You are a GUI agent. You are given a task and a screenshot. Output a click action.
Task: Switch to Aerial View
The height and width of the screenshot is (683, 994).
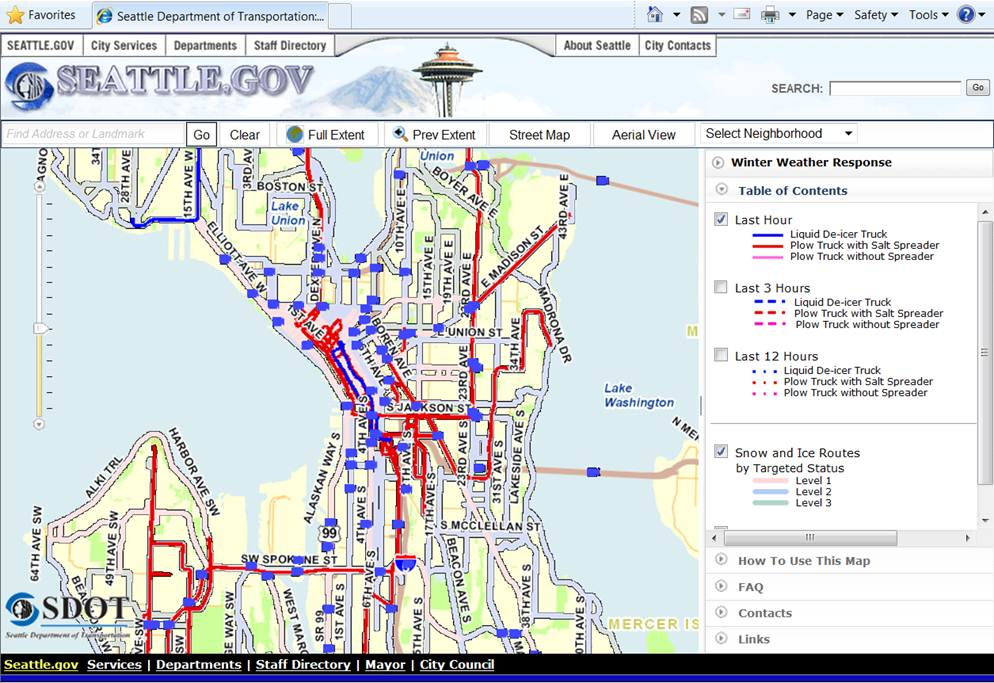pos(644,133)
